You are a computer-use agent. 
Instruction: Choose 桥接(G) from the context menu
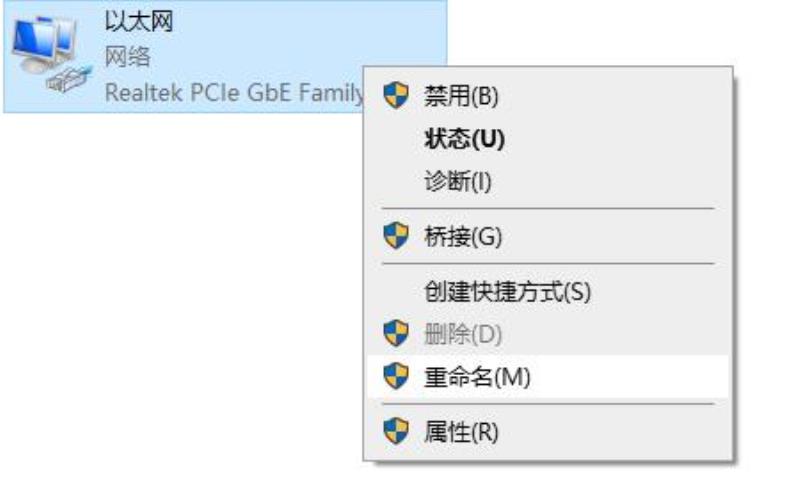click(547, 236)
